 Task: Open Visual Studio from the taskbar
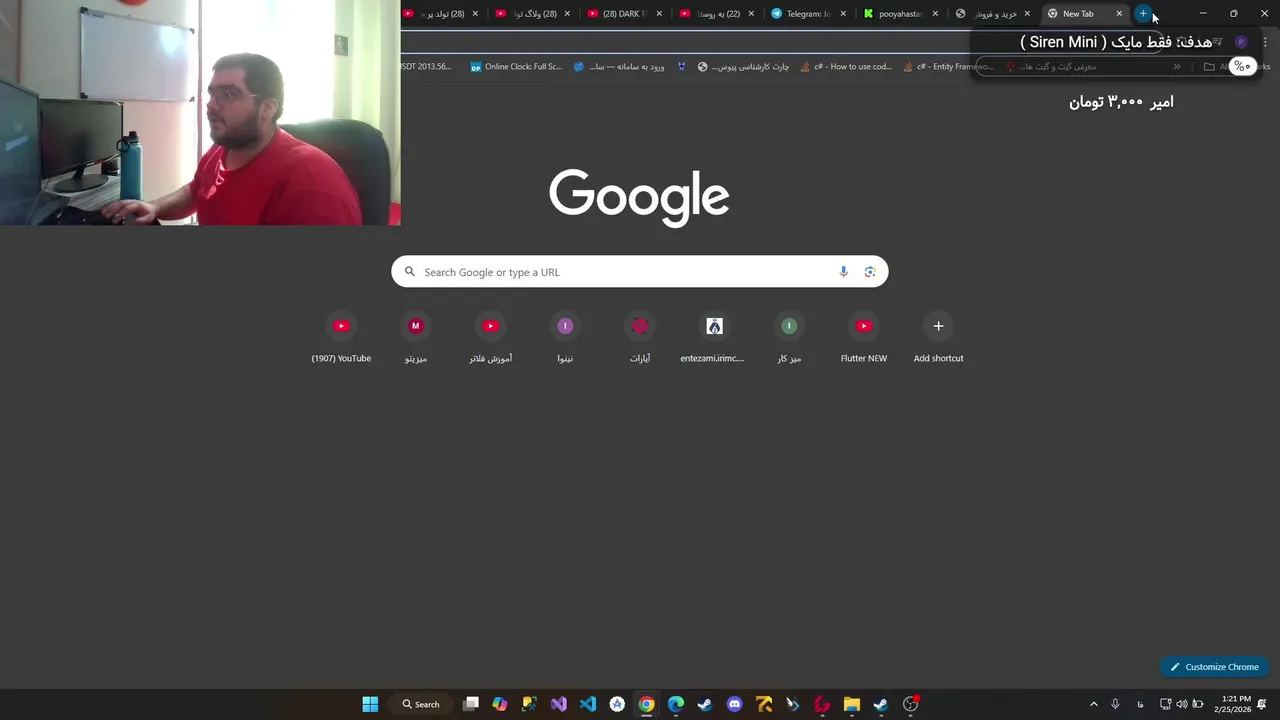558,704
